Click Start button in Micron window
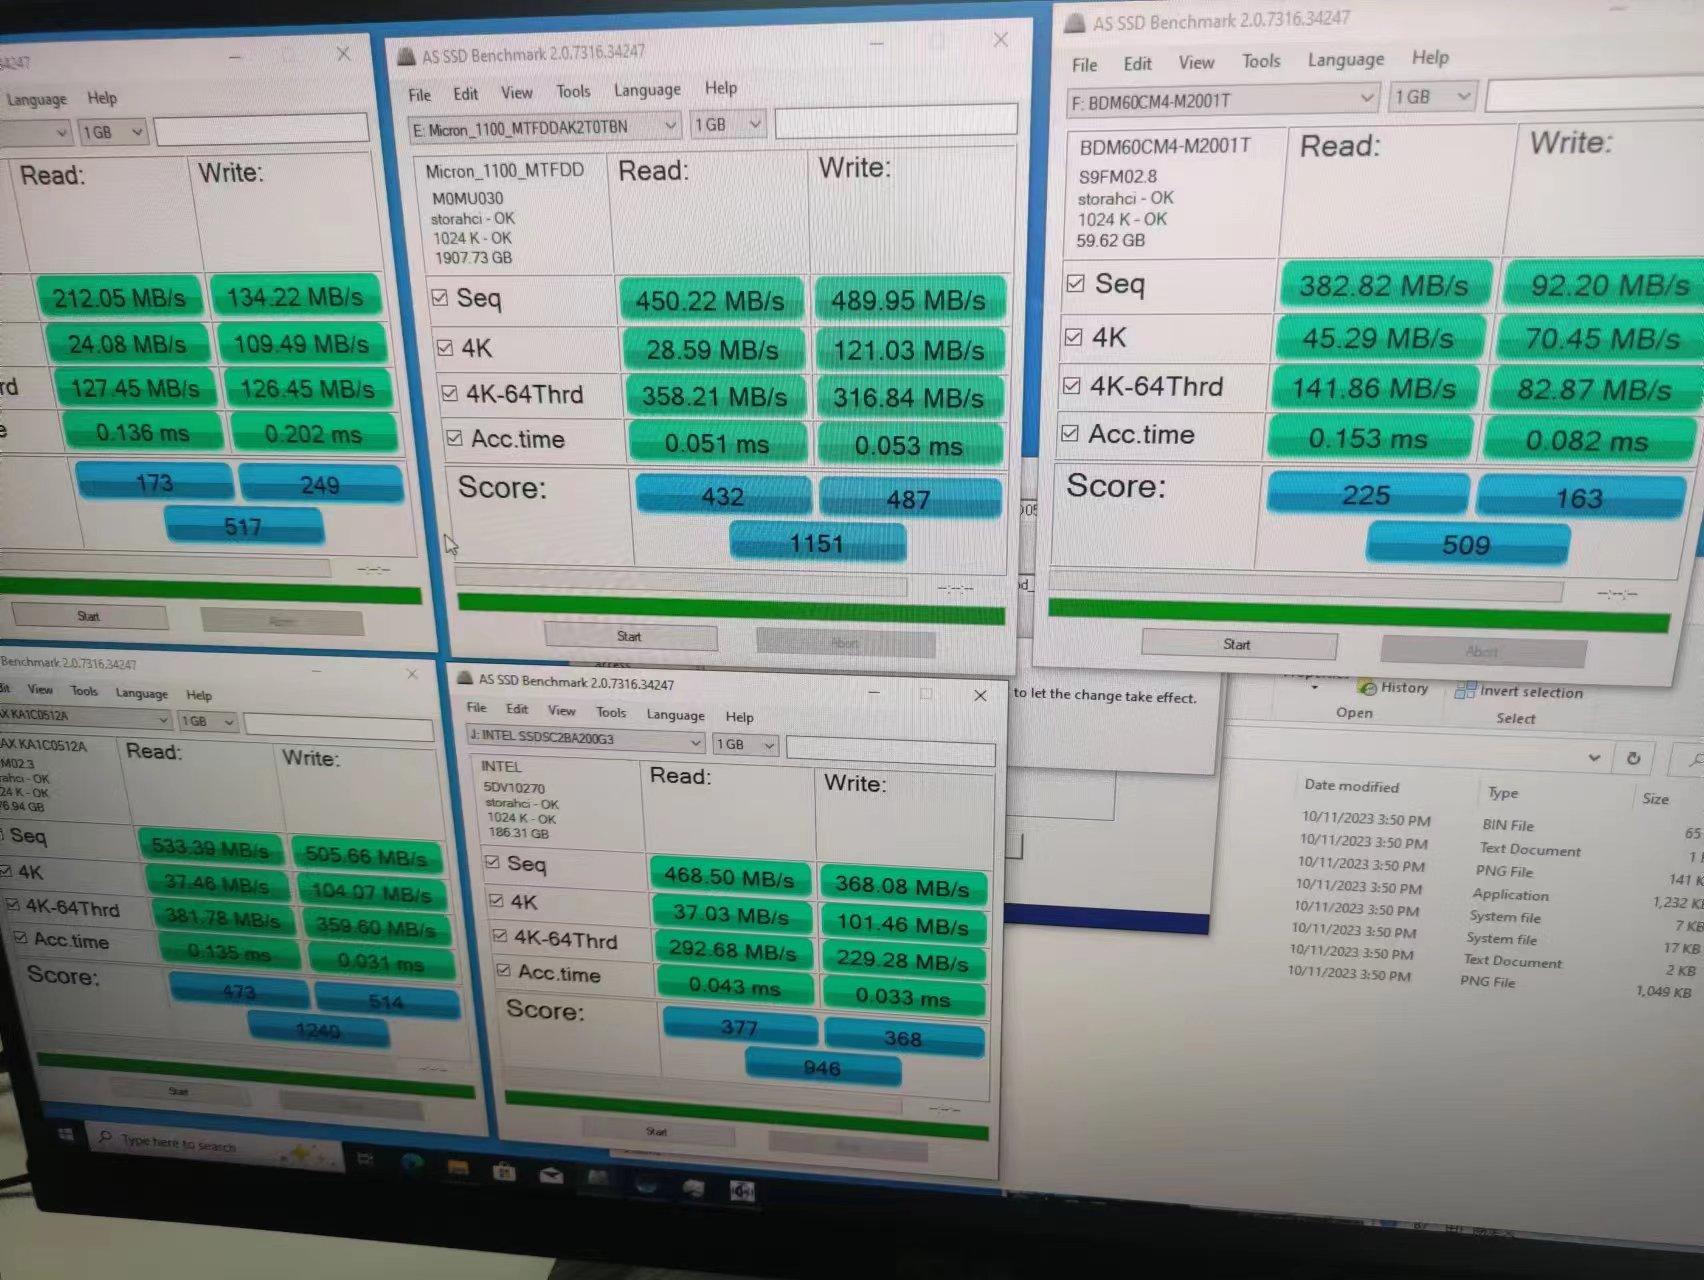This screenshot has height=1280, width=1704. click(x=630, y=636)
